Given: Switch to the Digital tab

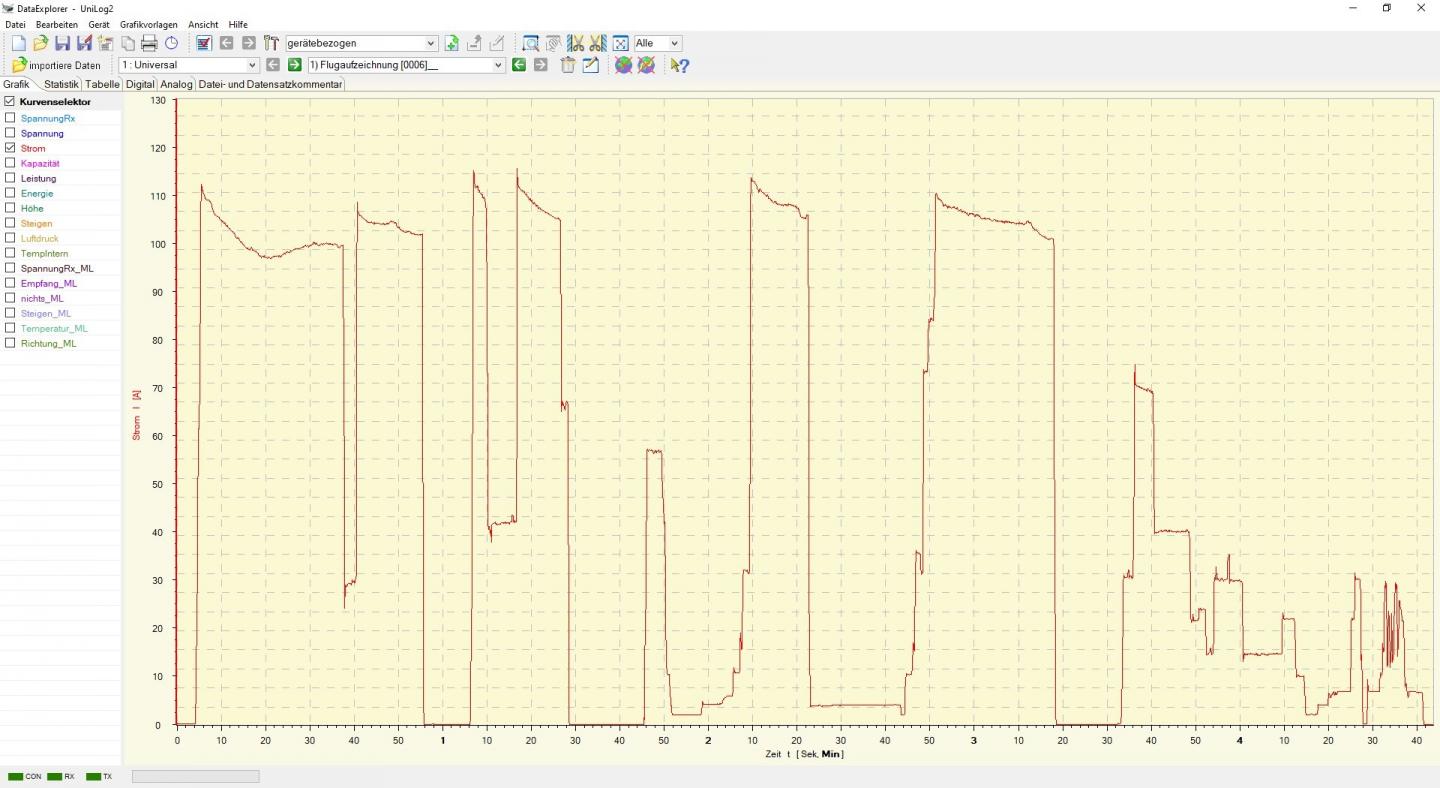Looking at the screenshot, I should click(x=140, y=84).
